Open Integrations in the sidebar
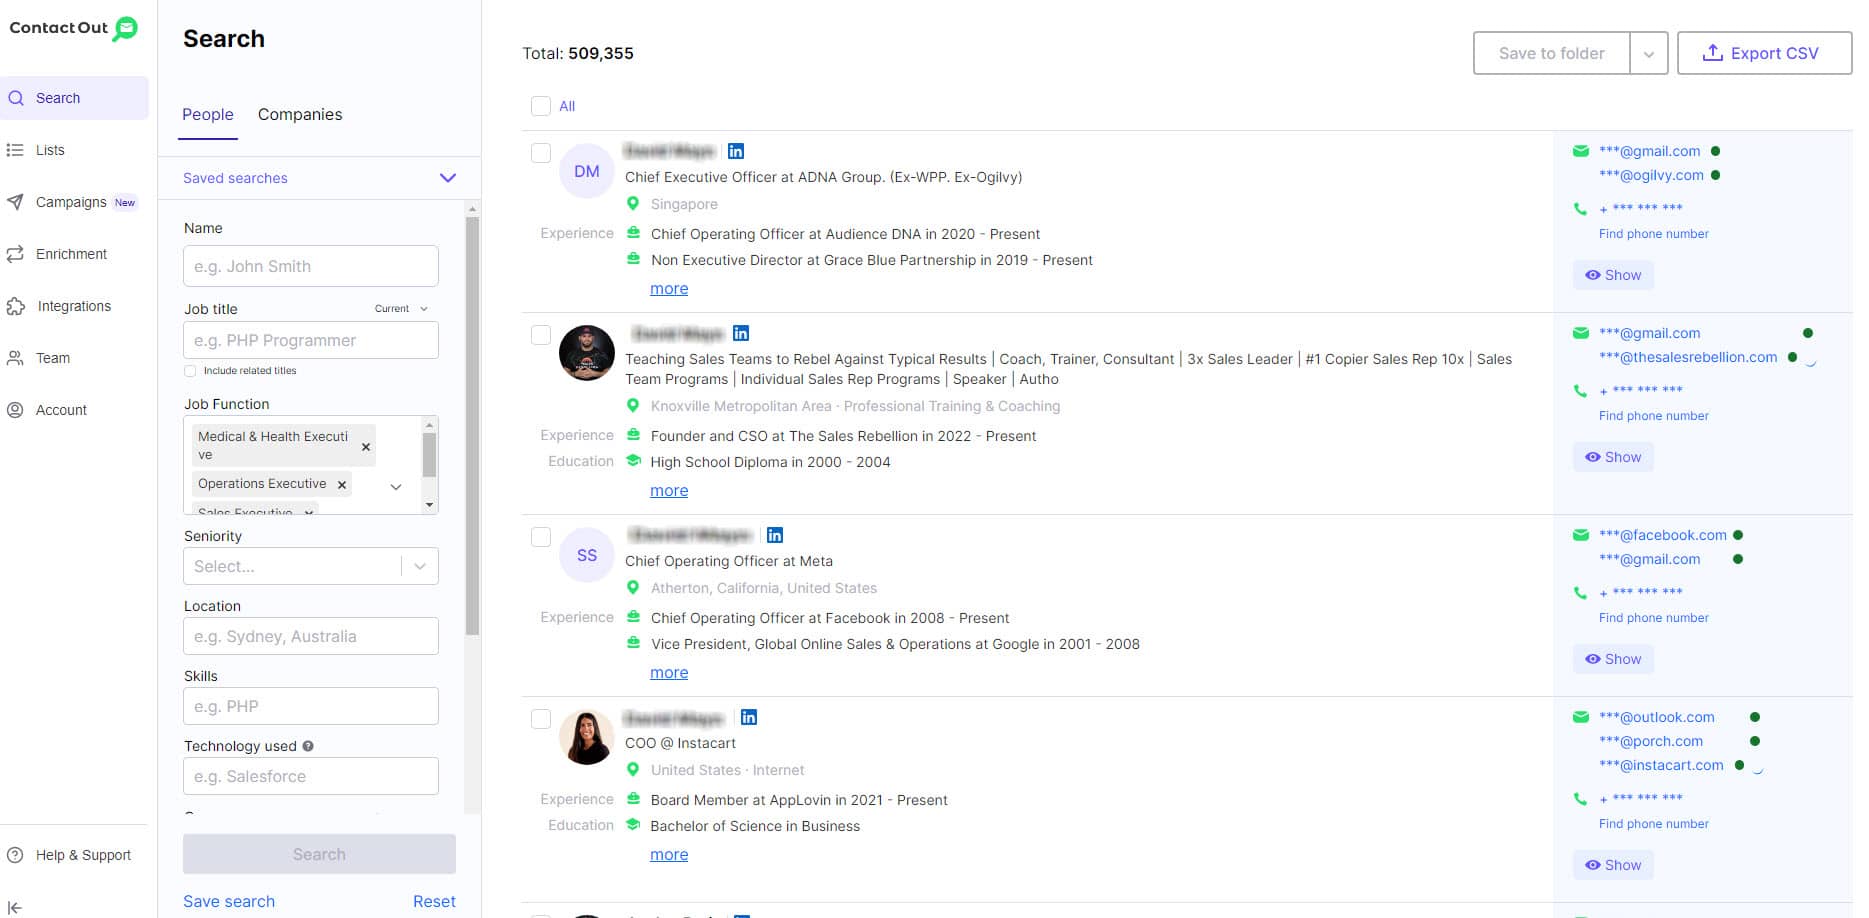Image resolution: width=1869 pixels, height=918 pixels. tap(74, 306)
